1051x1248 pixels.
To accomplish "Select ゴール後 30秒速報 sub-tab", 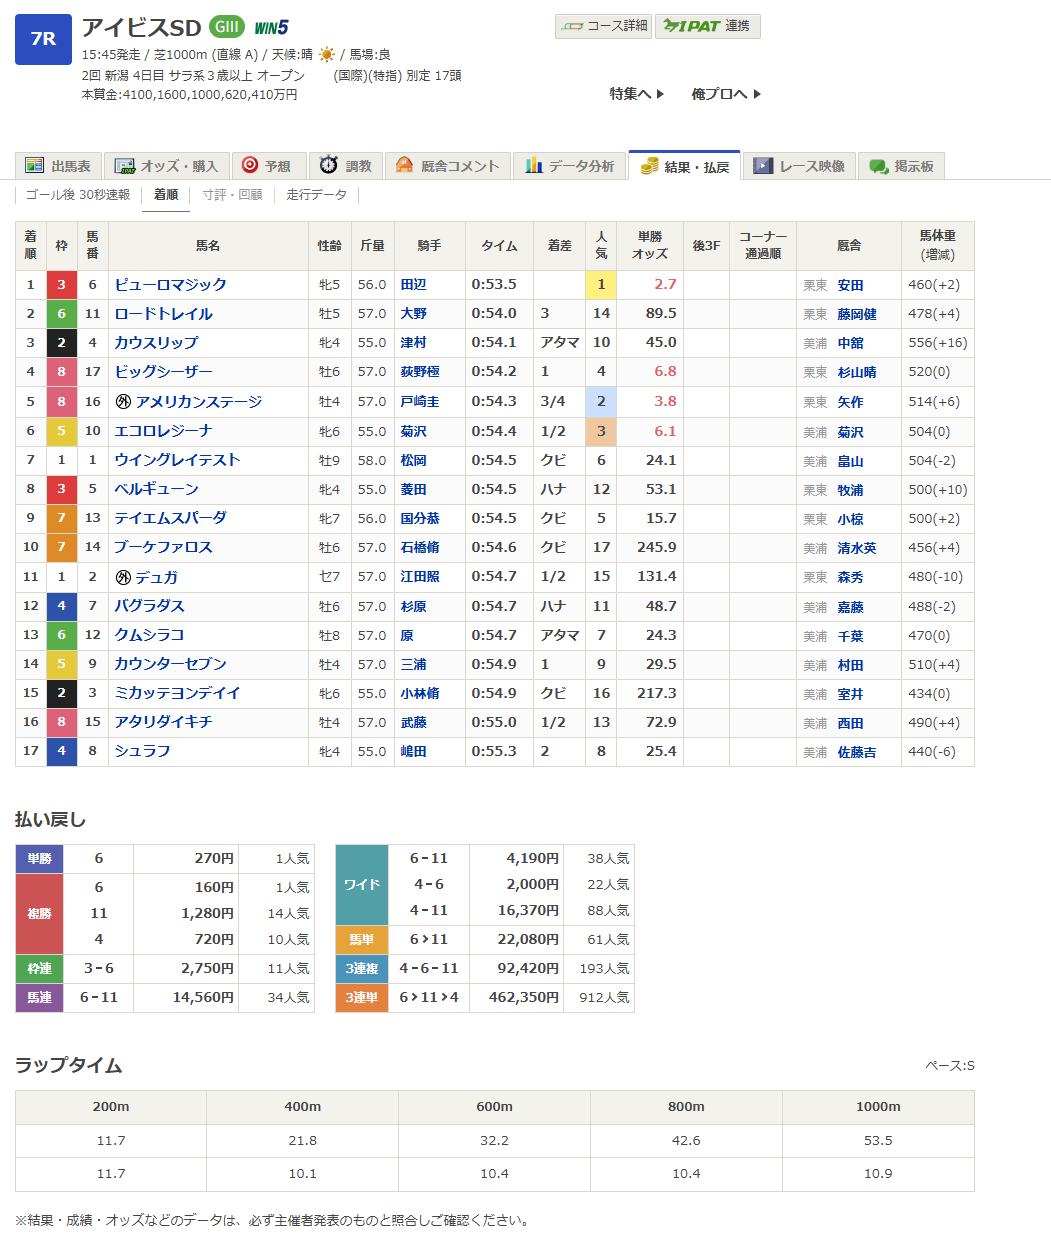I will pyautogui.click(x=78, y=195).
